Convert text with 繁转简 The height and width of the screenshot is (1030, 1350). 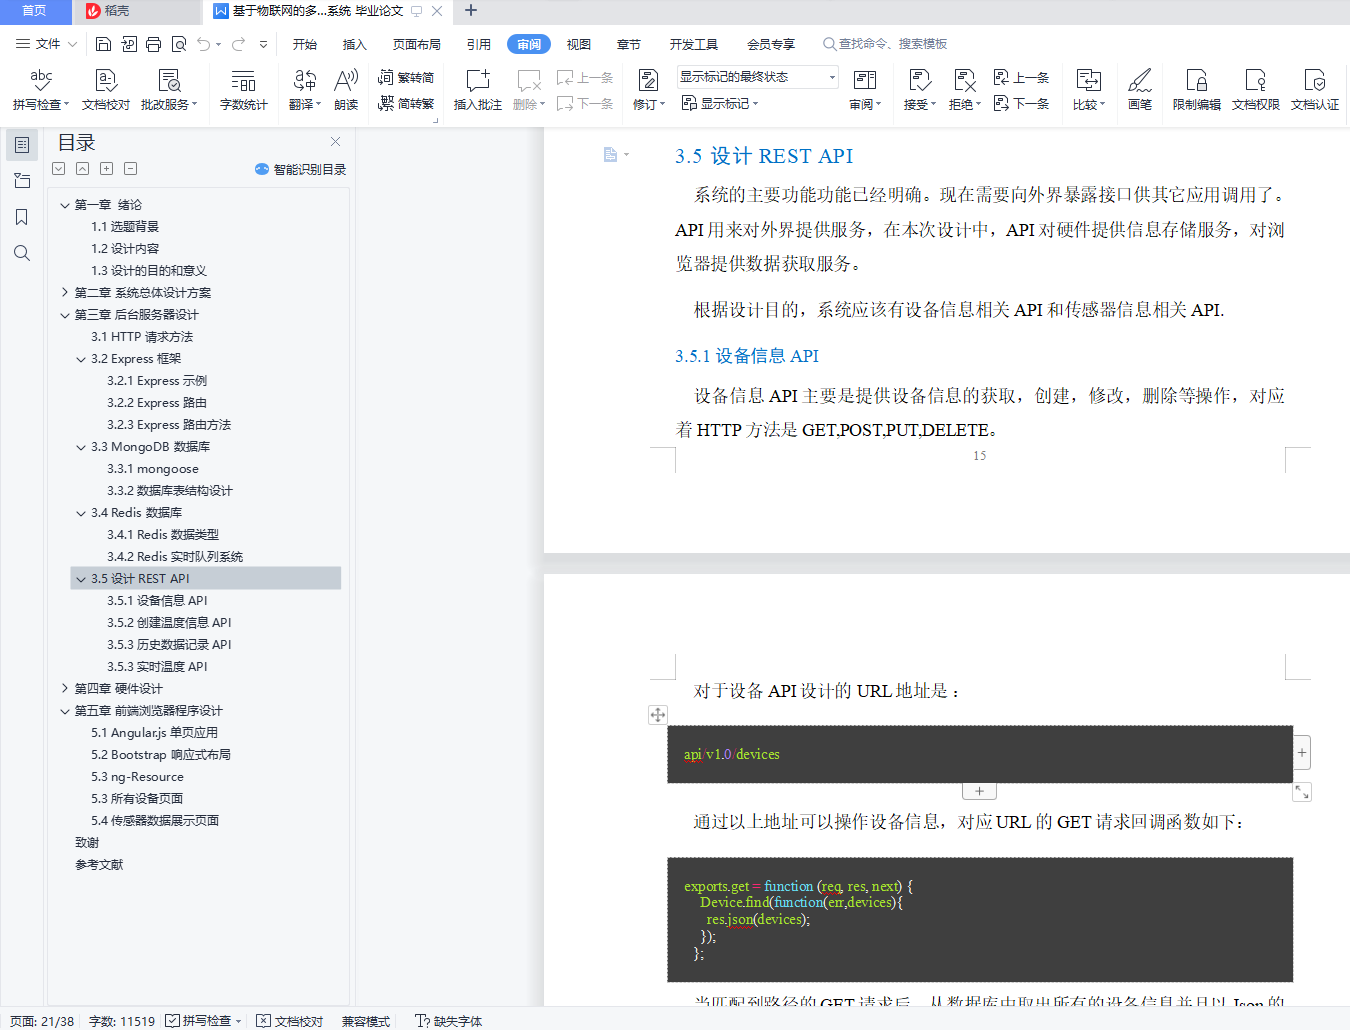click(x=406, y=77)
